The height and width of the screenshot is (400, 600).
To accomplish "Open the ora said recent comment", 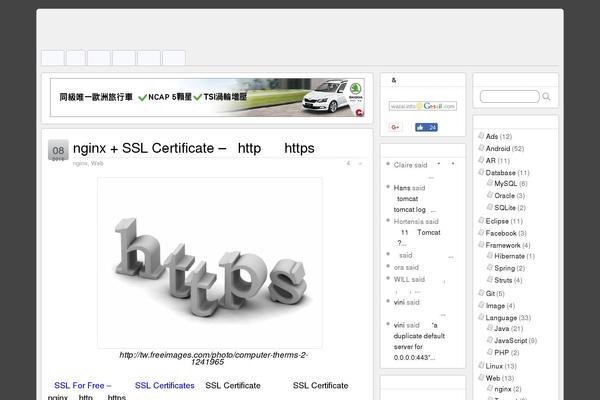I will pos(406,267).
